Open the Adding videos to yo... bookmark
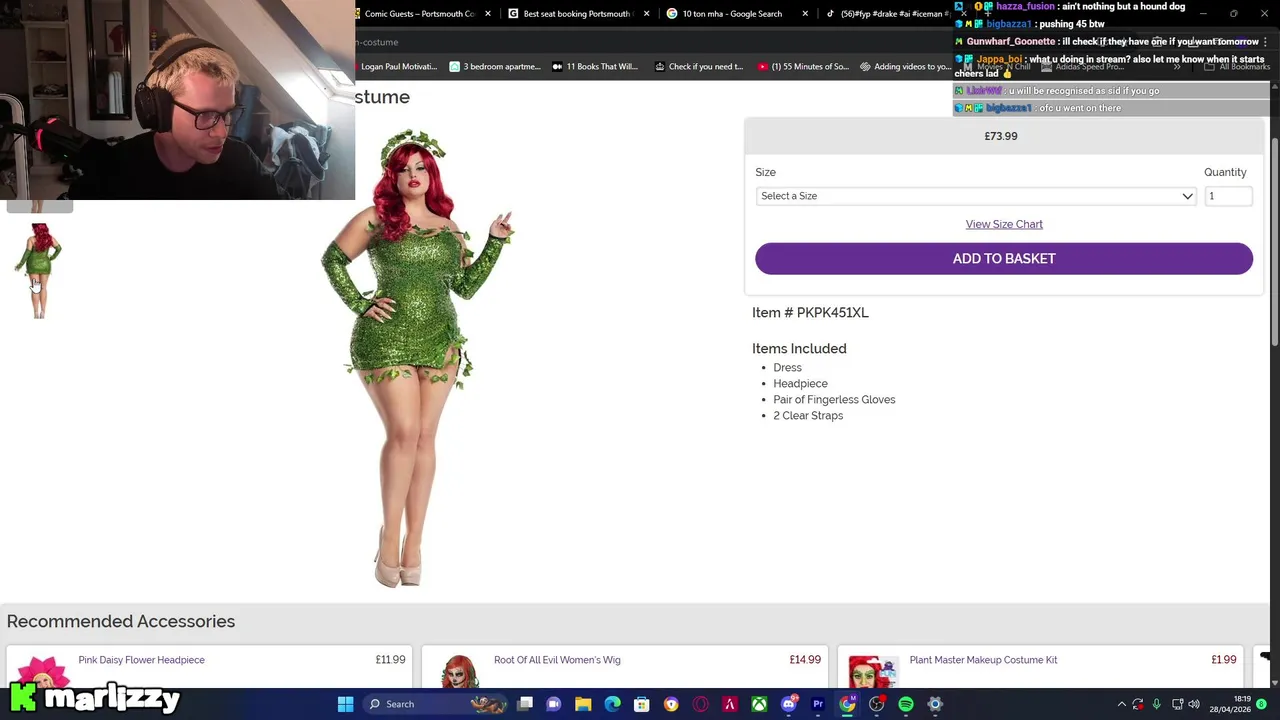The height and width of the screenshot is (720, 1280). click(x=905, y=67)
